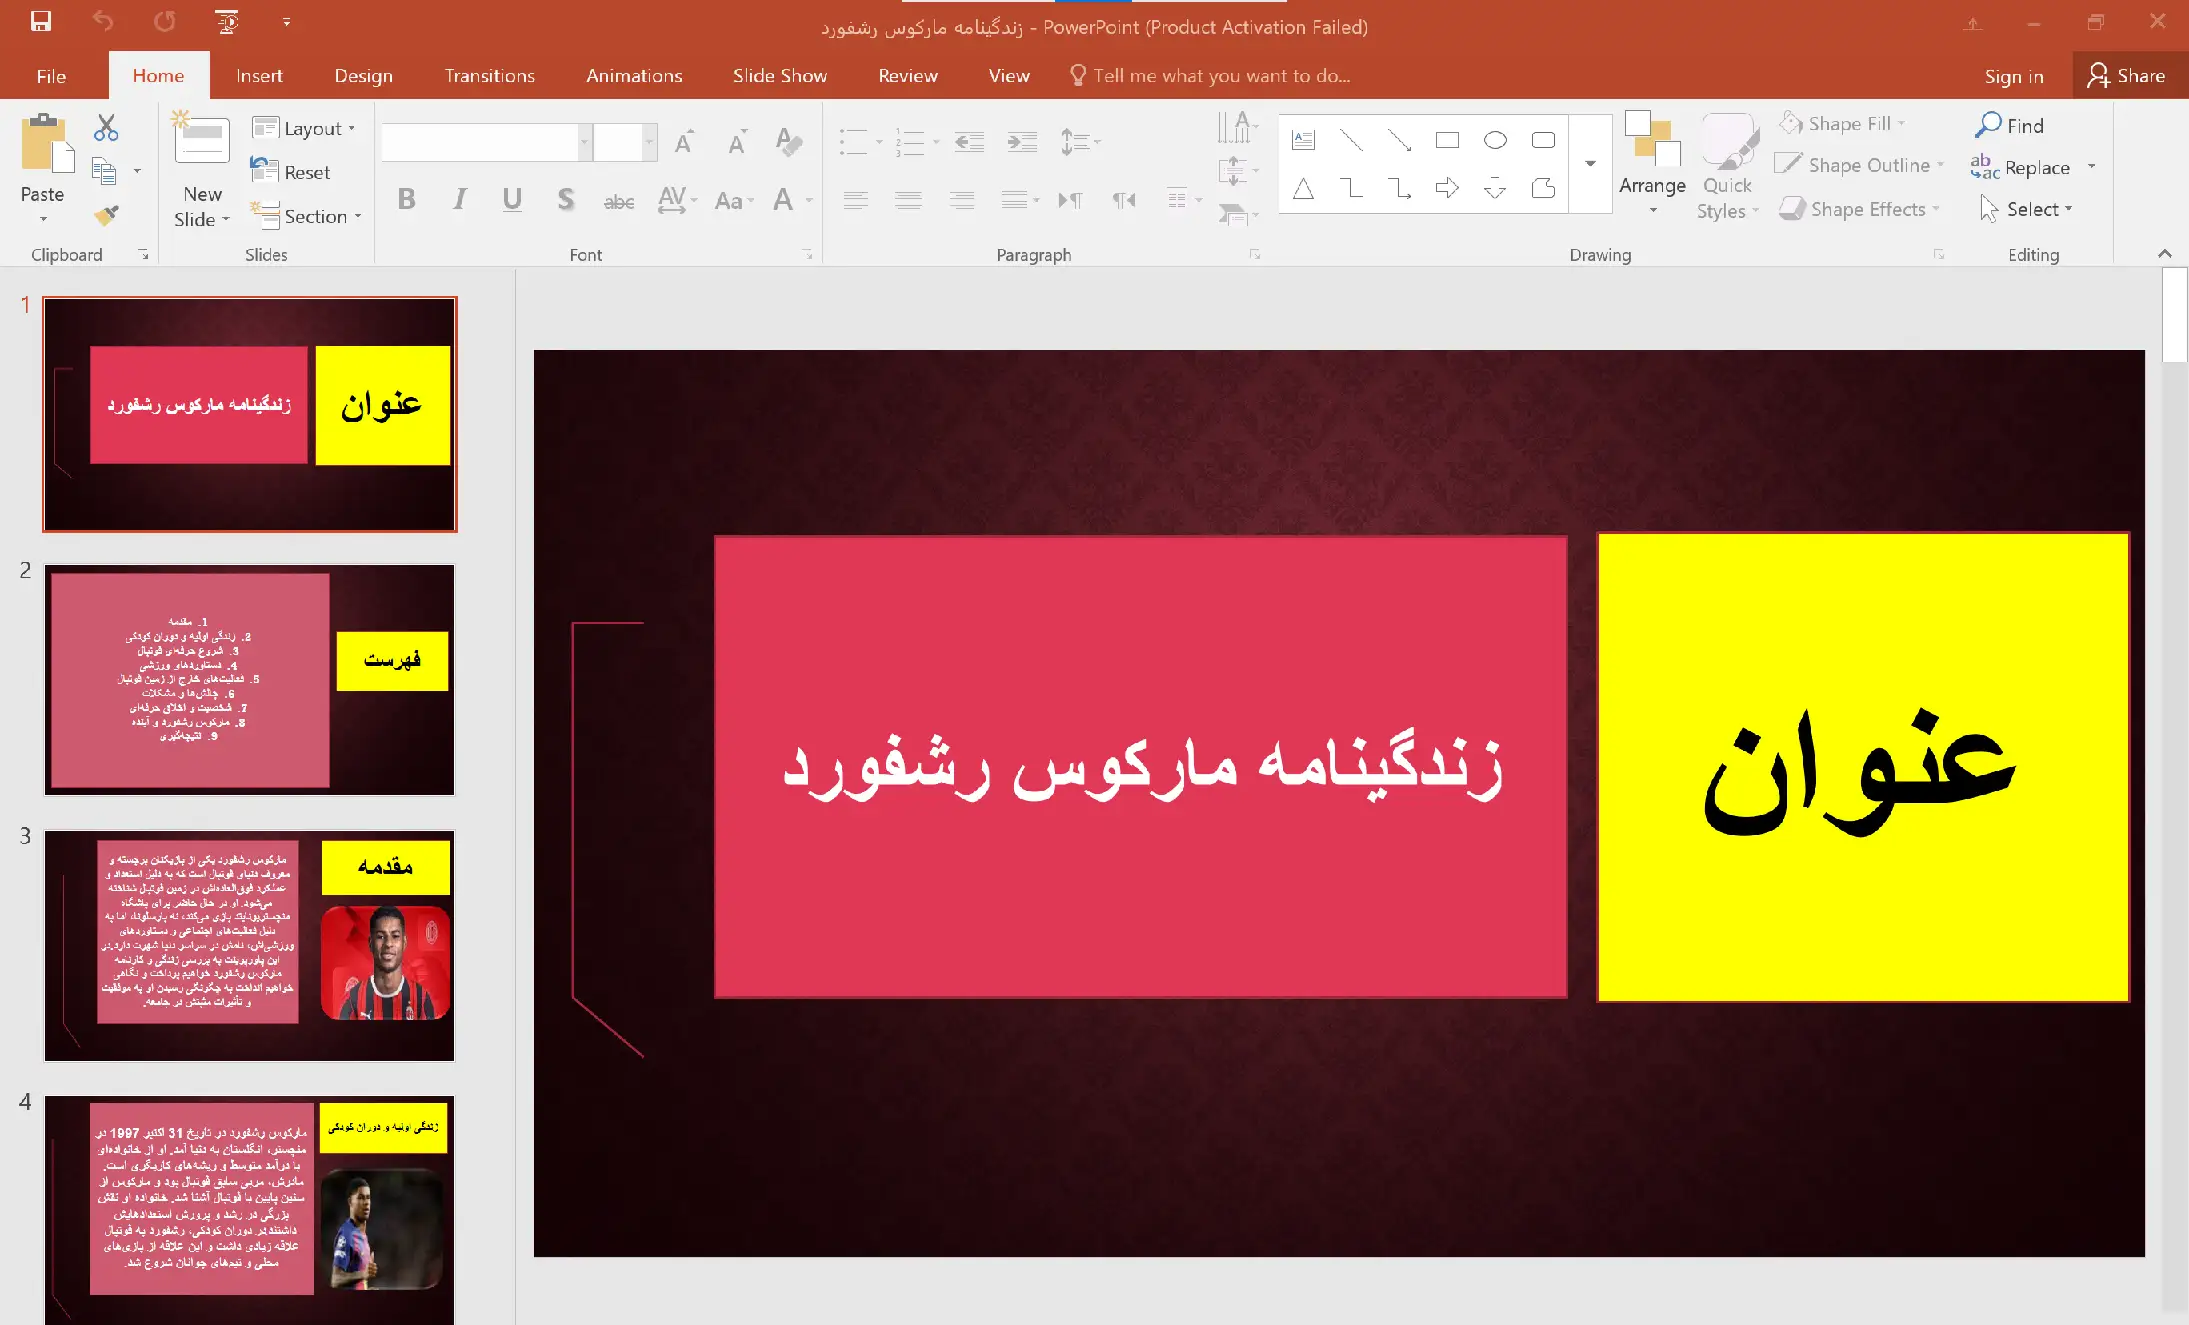
Task: Expand the shapes gallery More arrow
Action: pyautogui.click(x=1590, y=163)
